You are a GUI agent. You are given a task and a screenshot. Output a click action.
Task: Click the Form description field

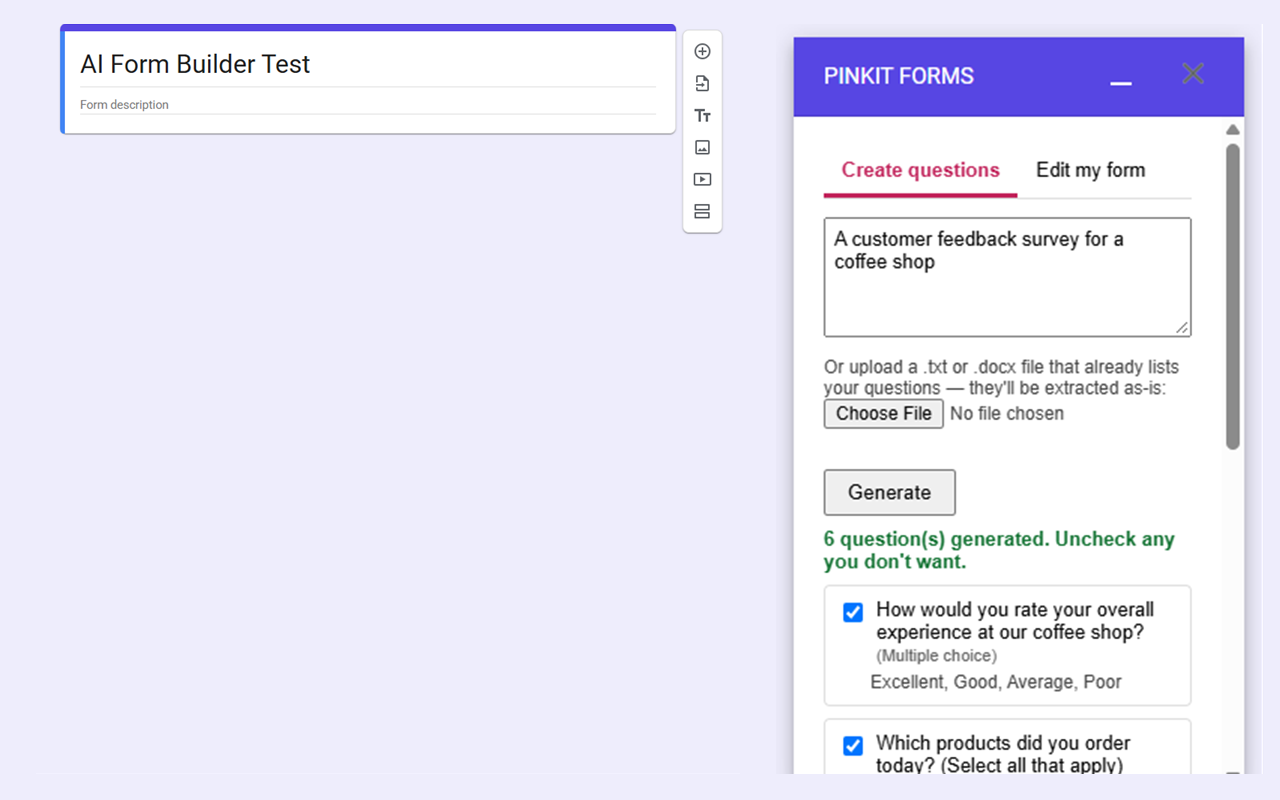click(368, 105)
